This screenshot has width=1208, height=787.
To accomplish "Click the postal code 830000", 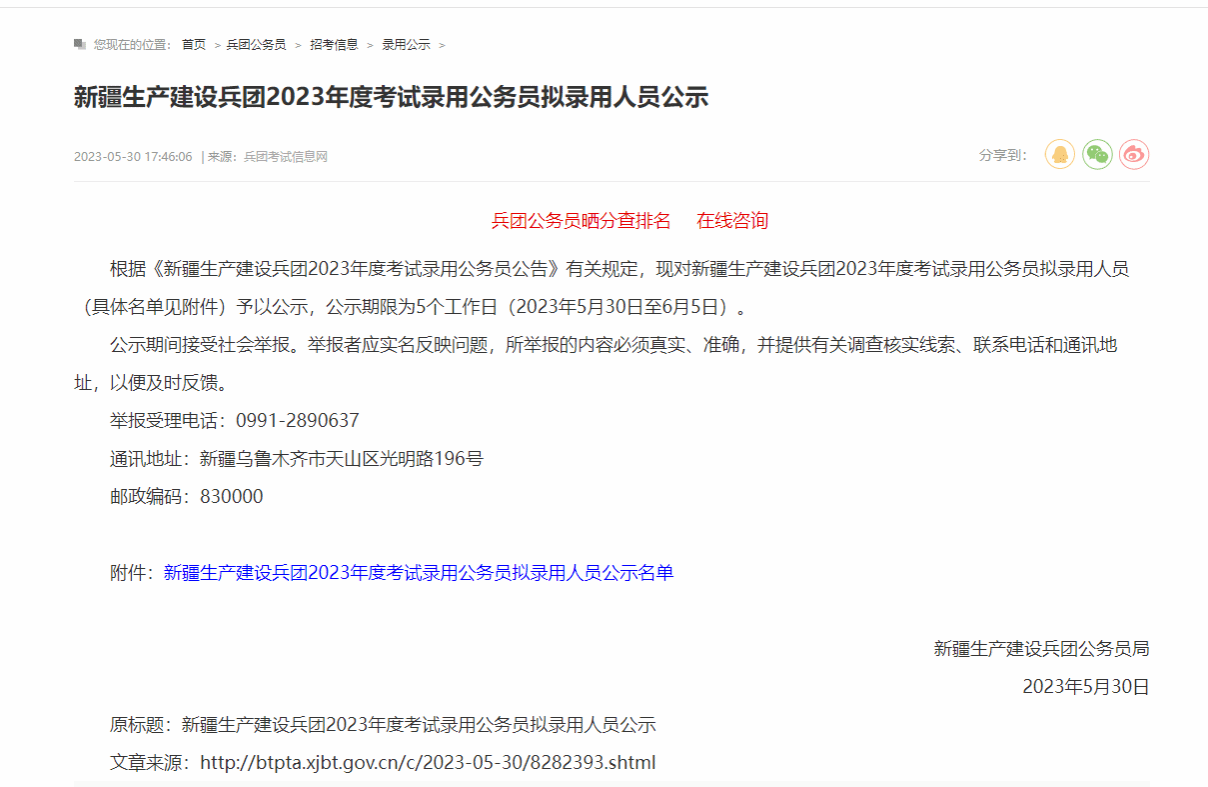I will coord(231,497).
